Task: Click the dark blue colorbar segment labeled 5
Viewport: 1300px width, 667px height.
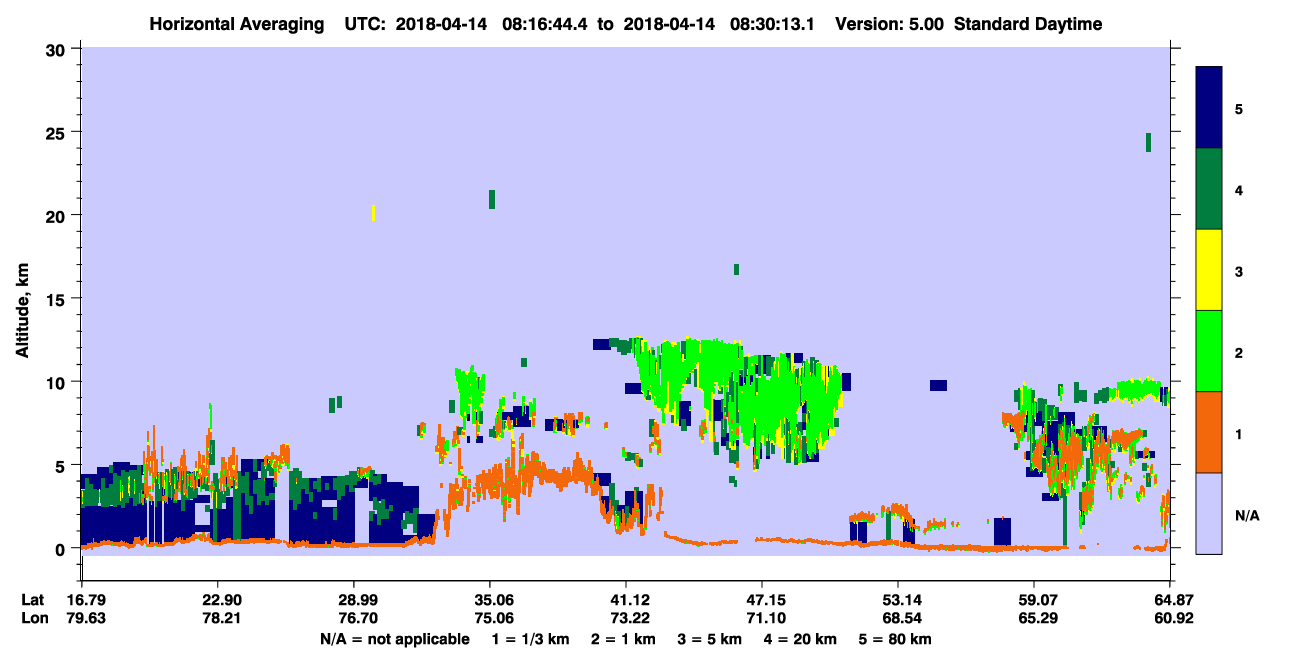Action: pyautogui.click(x=1209, y=108)
